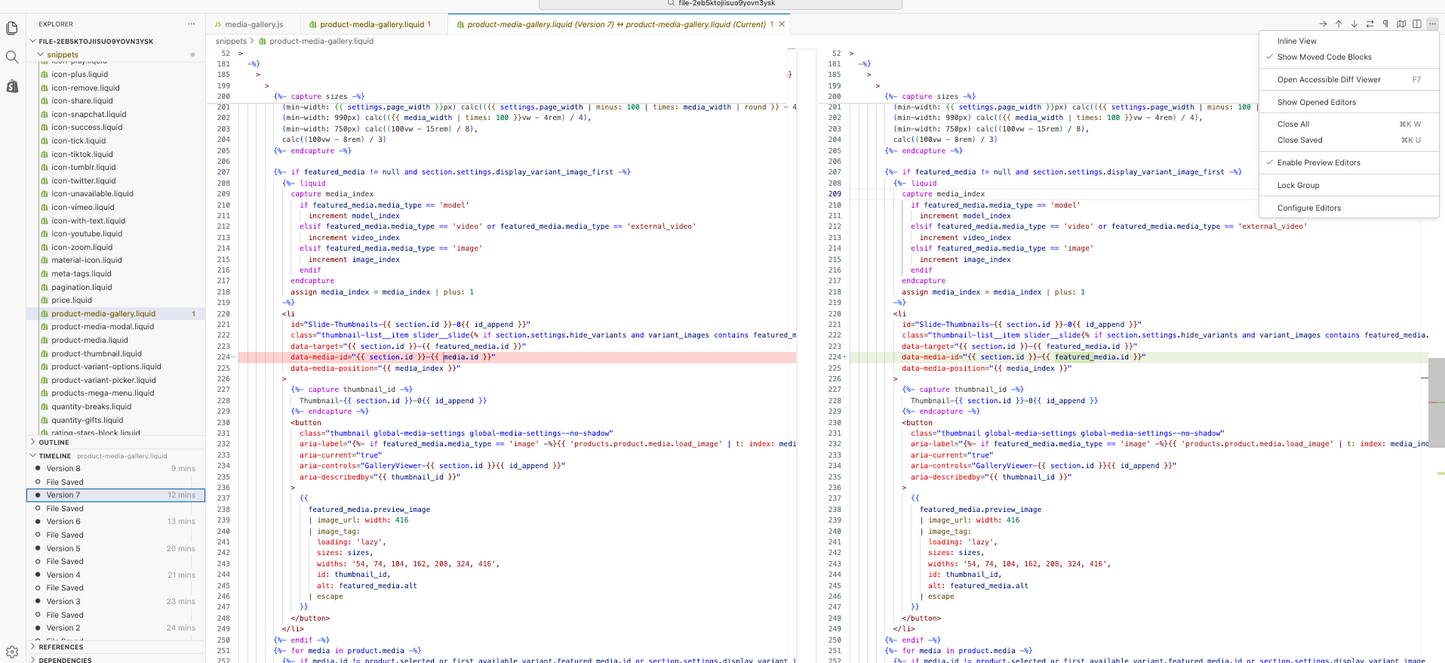Click removed line 224 in left diff
The width and height of the screenshot is (1445, 663).
click(517, 356)
